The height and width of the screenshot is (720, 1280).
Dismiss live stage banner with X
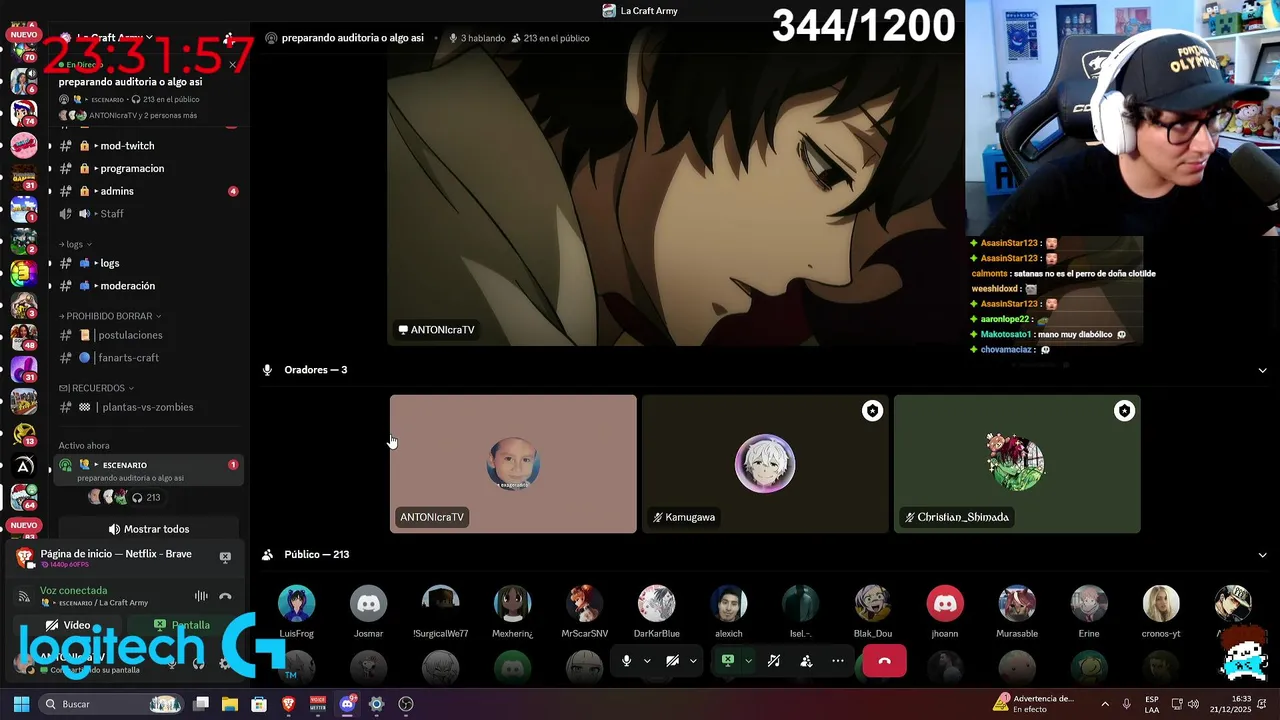pyautogui.click(x=232, y=65)
